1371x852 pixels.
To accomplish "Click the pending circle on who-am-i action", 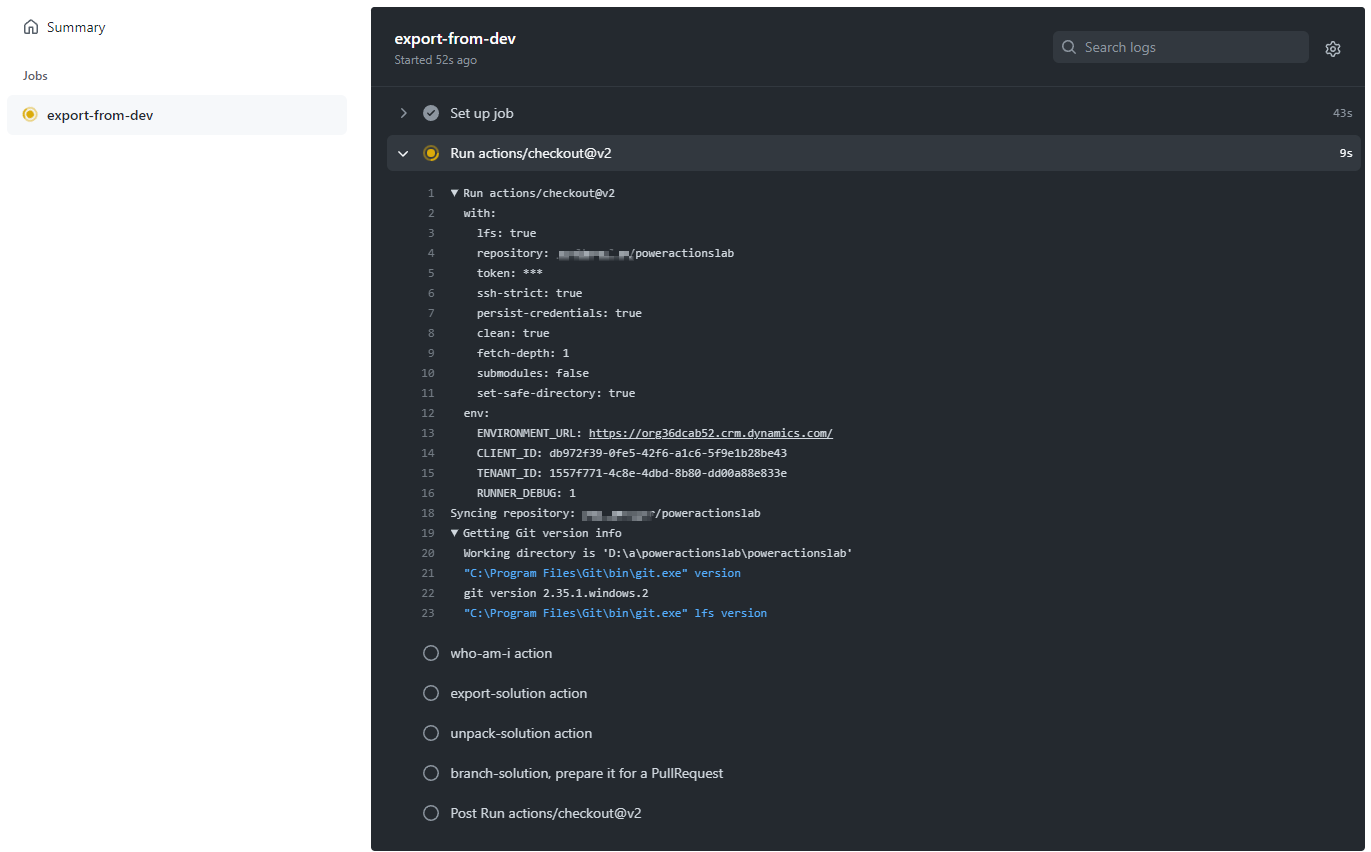I will (x=430, y=653).
